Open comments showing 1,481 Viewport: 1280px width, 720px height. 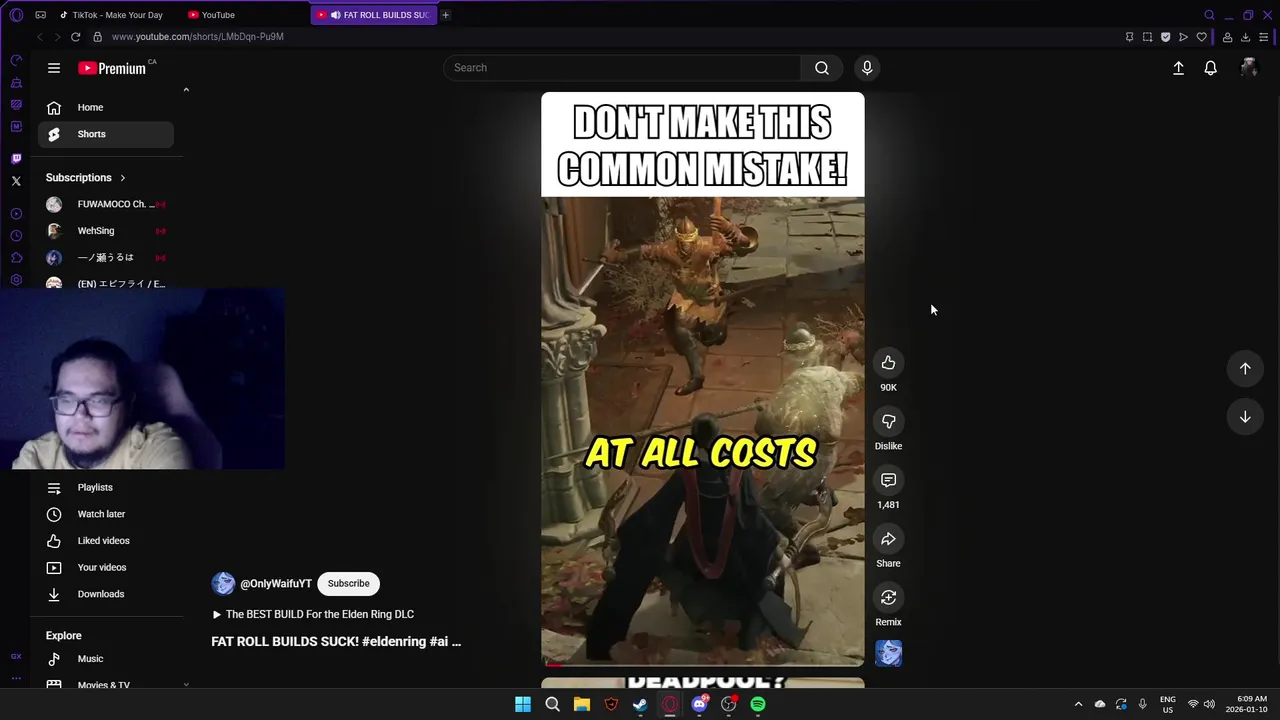coord(888,480)
